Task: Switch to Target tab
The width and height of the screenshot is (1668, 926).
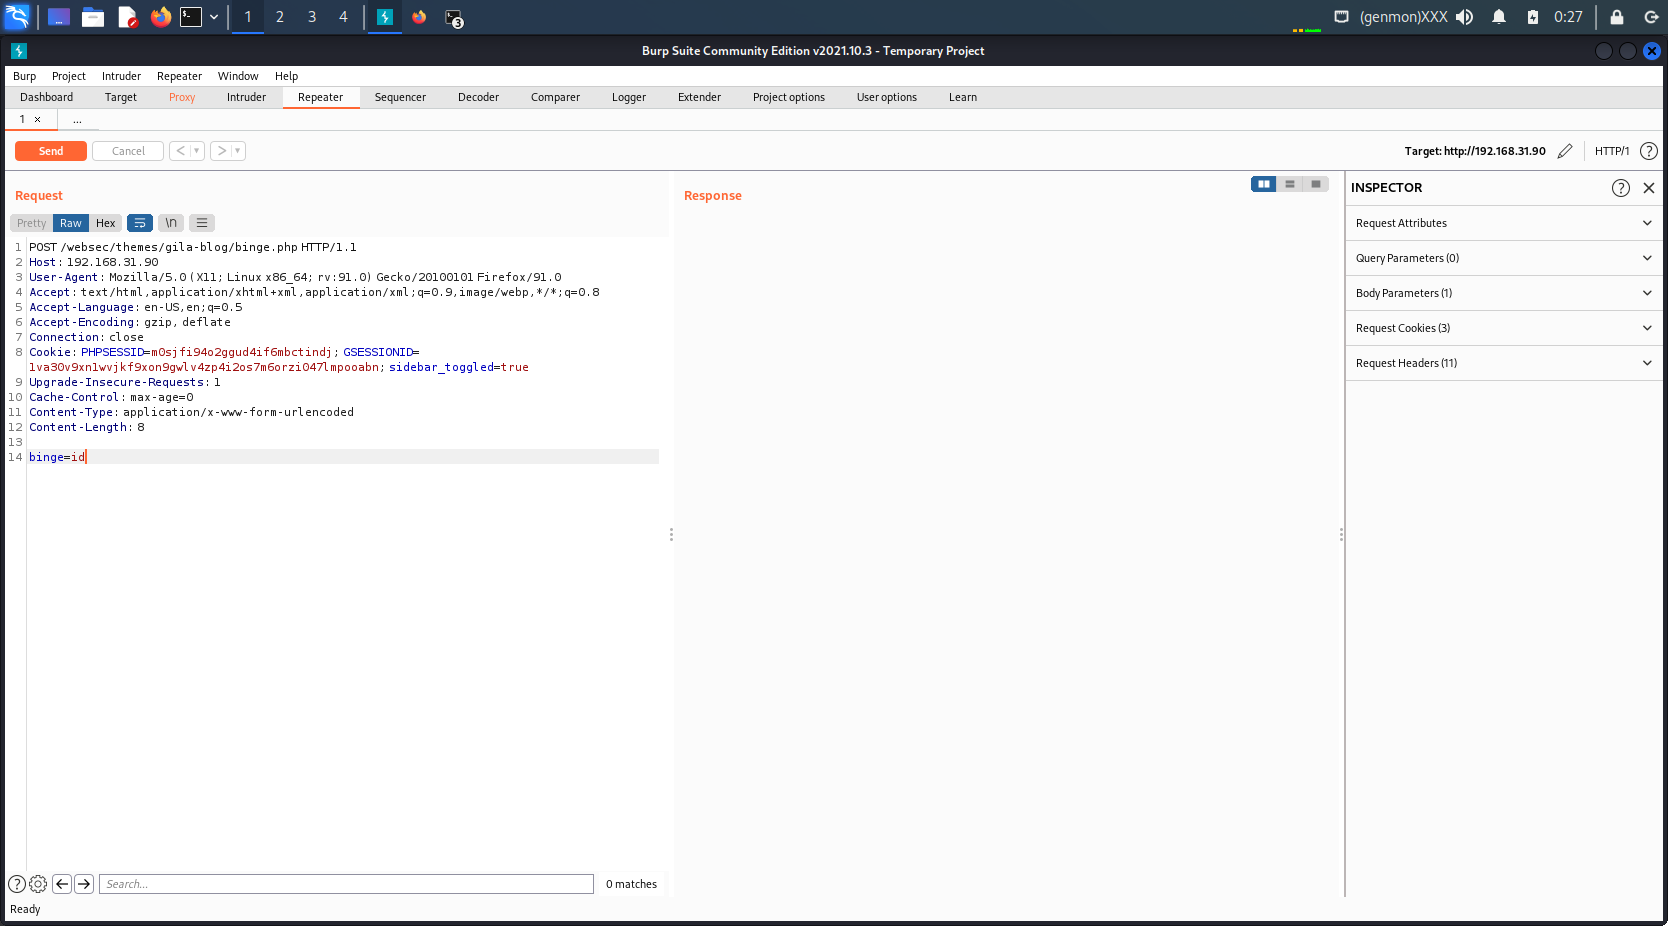Action: [121, 97]
